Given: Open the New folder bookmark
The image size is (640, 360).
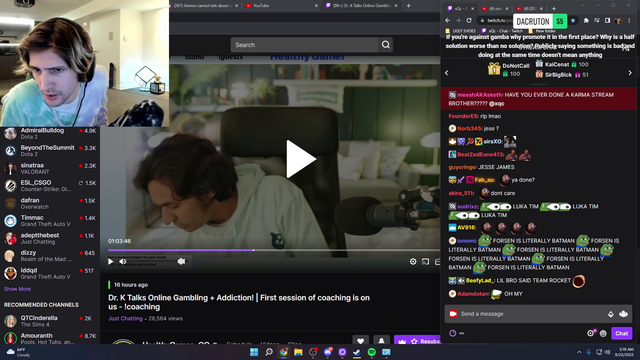Looking at the screenshot, I should [x=542, y=31].
